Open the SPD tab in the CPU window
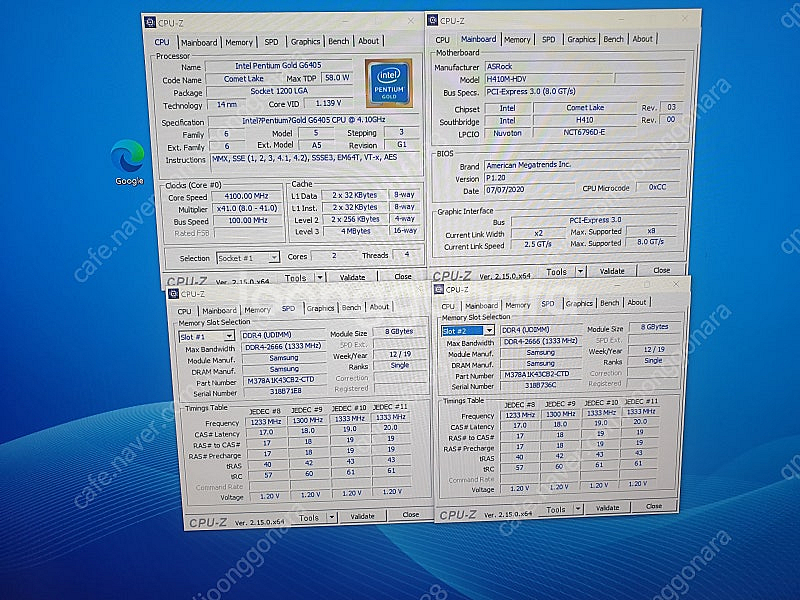 (271, 42)
